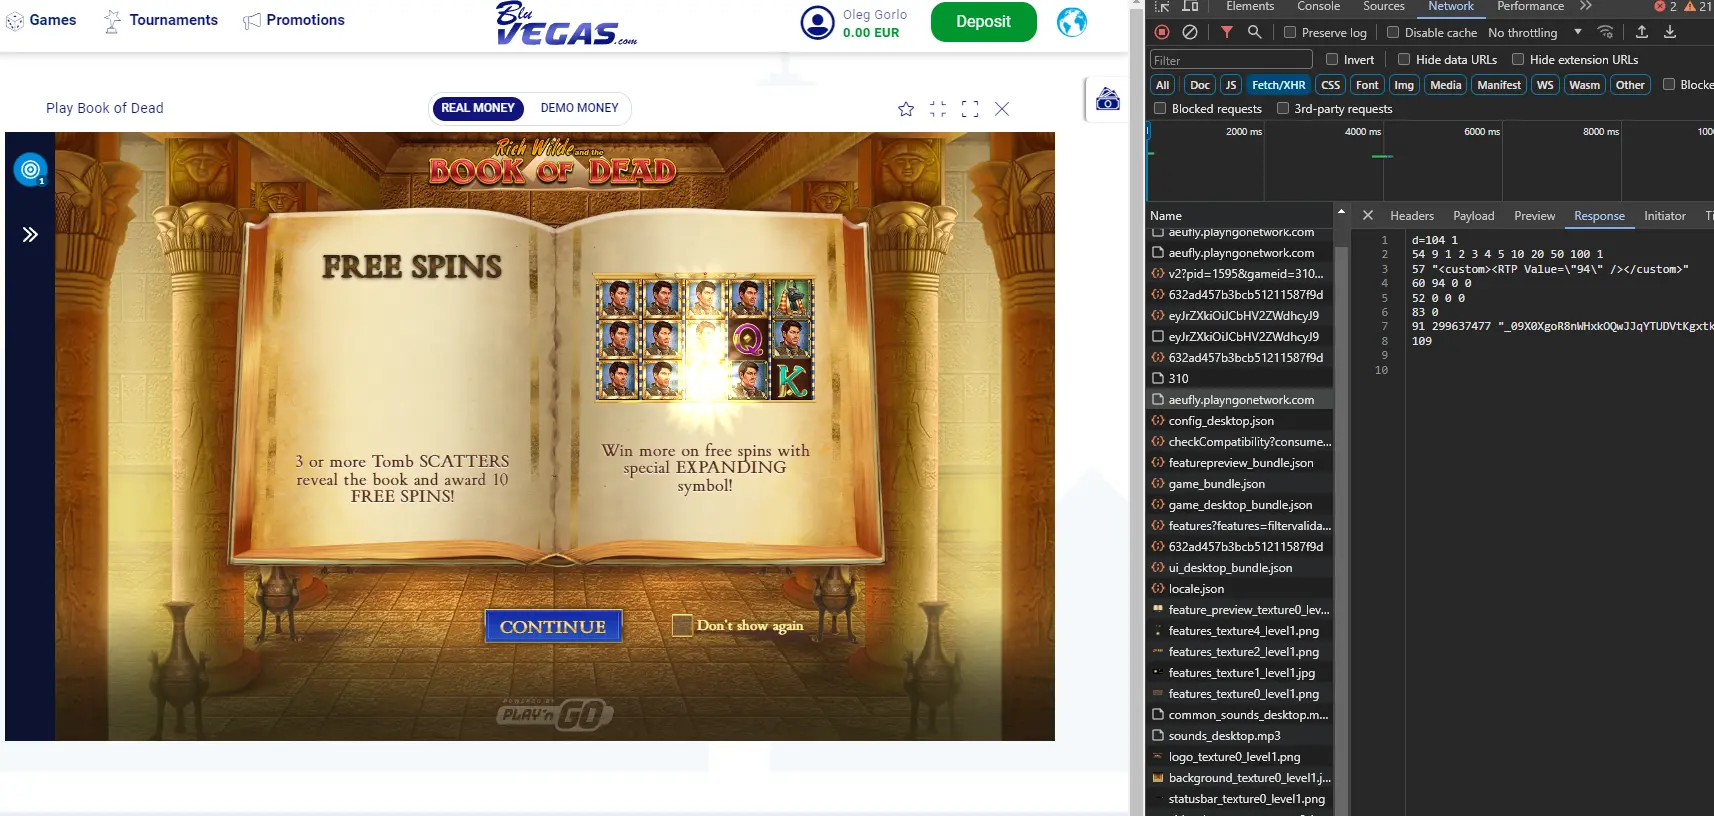Click the globe language icon
The height and width of the screenshot is (816, 1714).
(1072, 22)
